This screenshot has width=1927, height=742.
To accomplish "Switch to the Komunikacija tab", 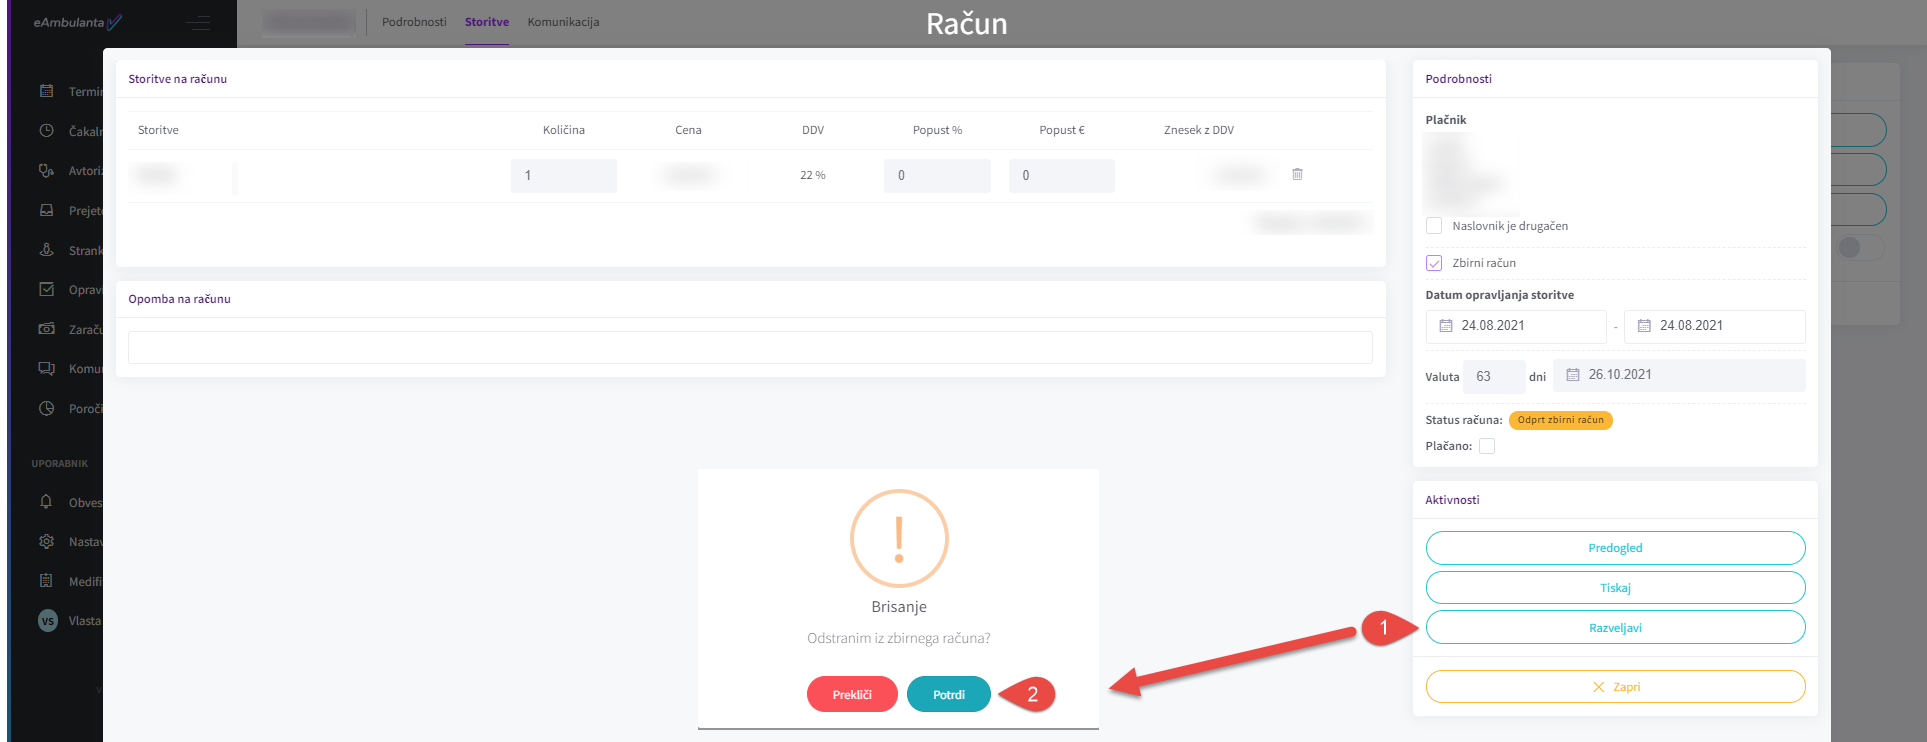I will click(x=563, y=22).
